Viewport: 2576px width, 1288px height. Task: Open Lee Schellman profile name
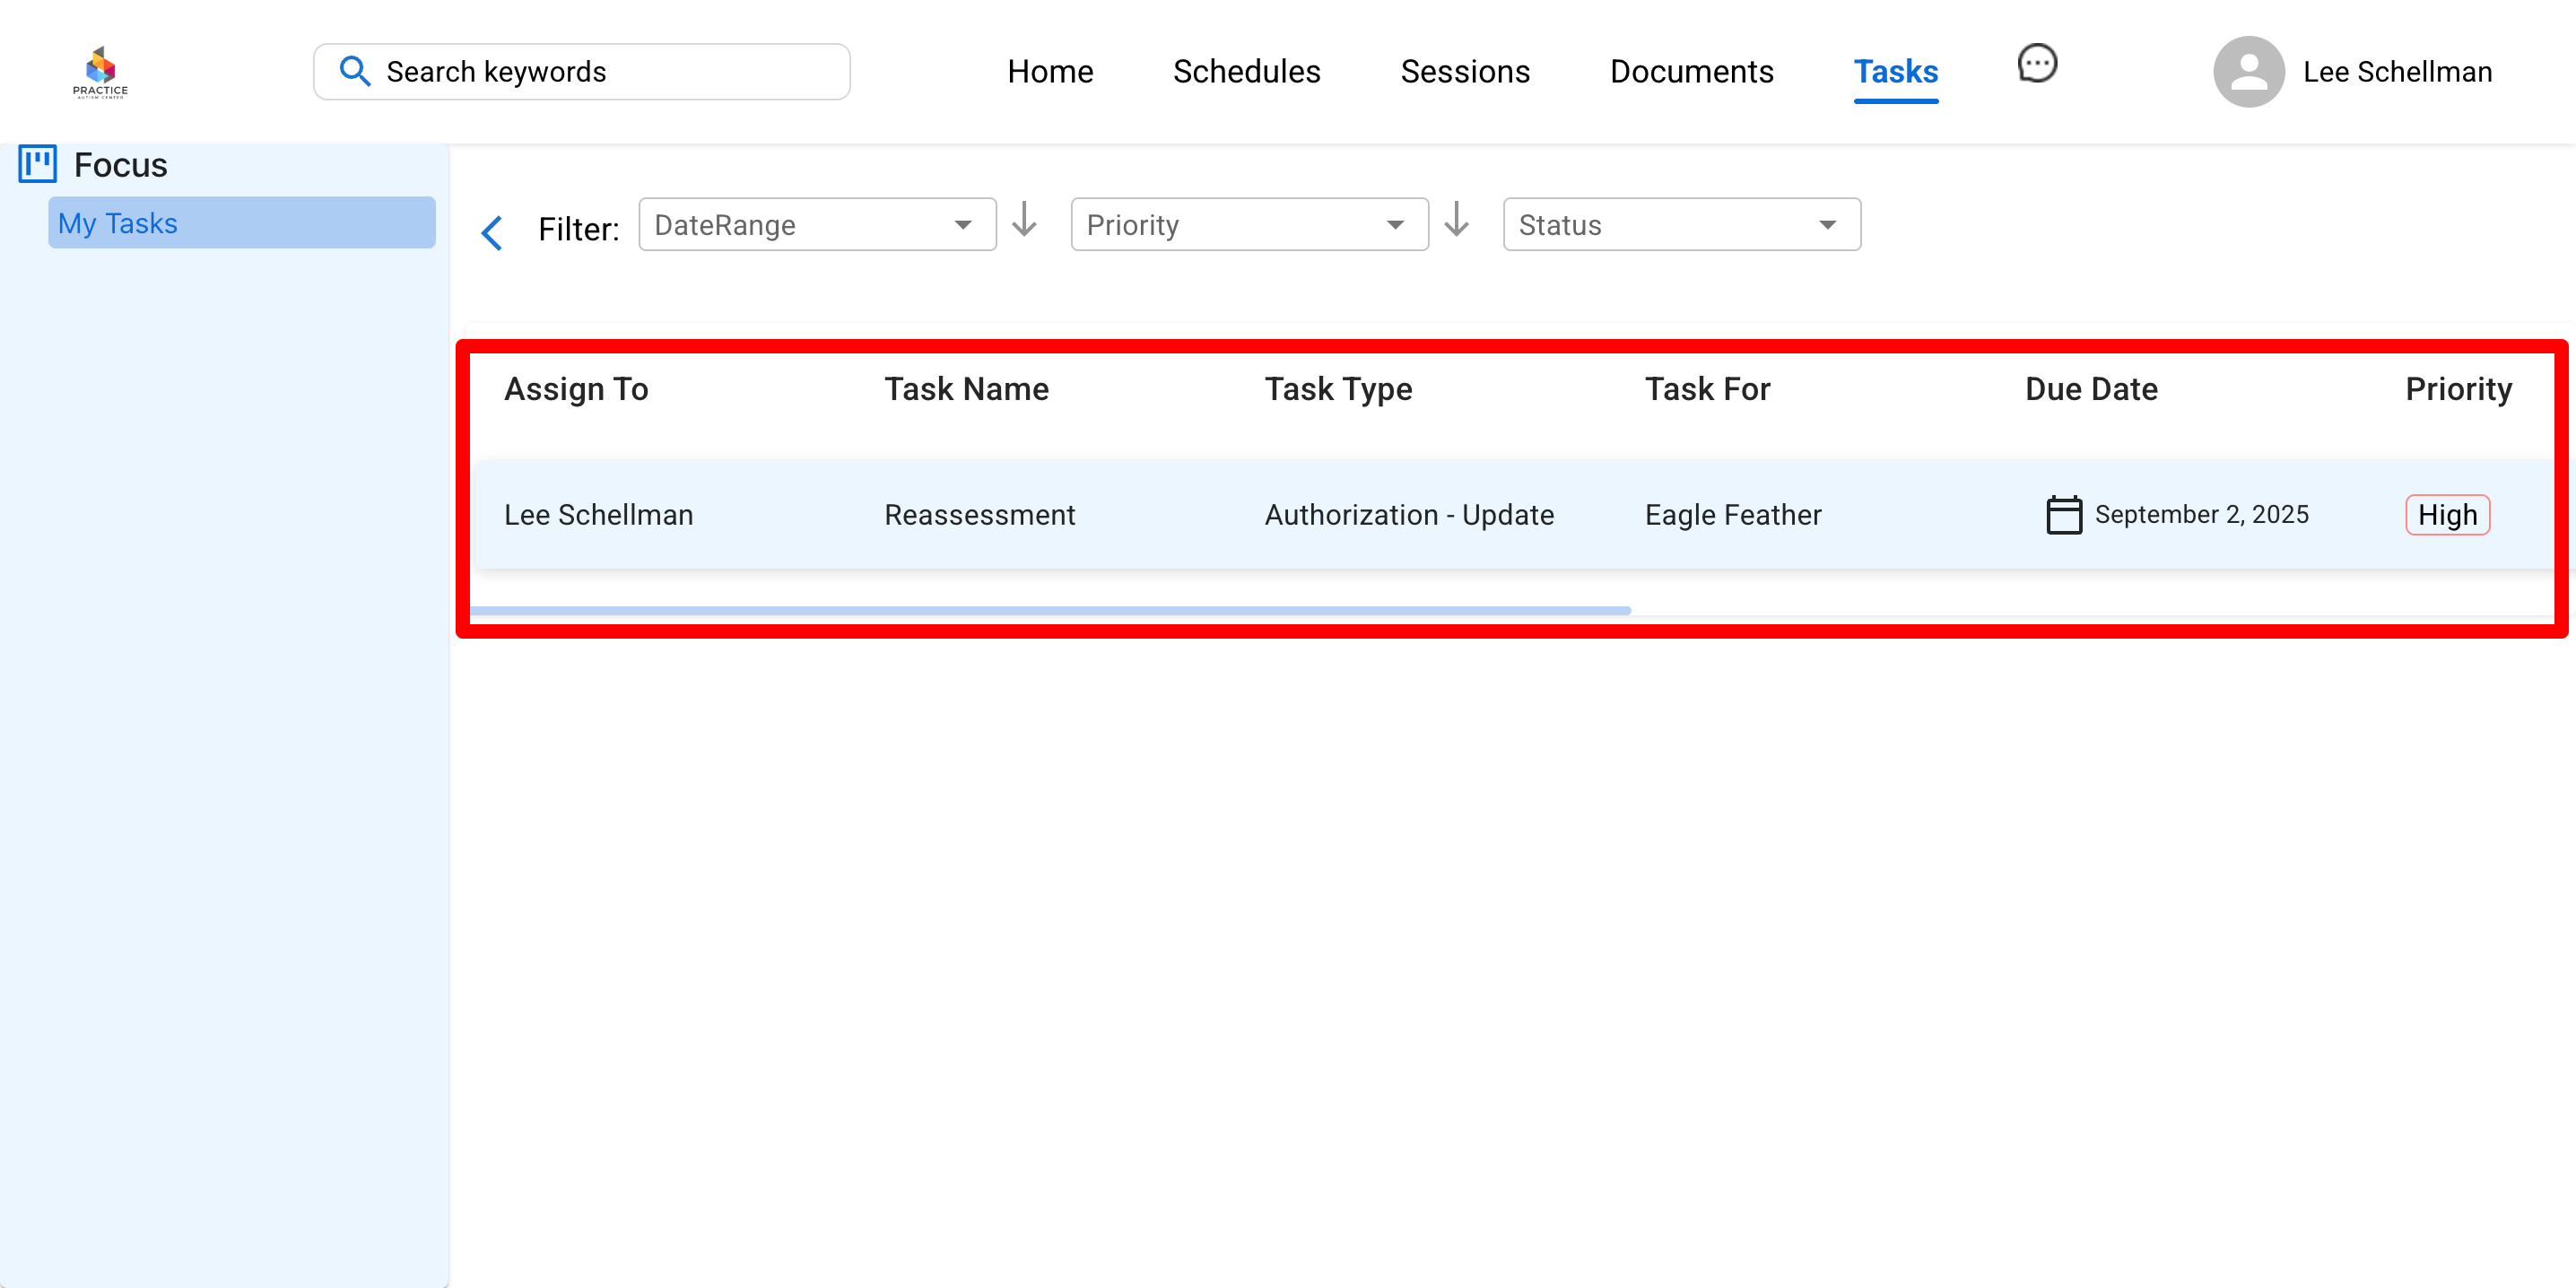pos(2396,71)
